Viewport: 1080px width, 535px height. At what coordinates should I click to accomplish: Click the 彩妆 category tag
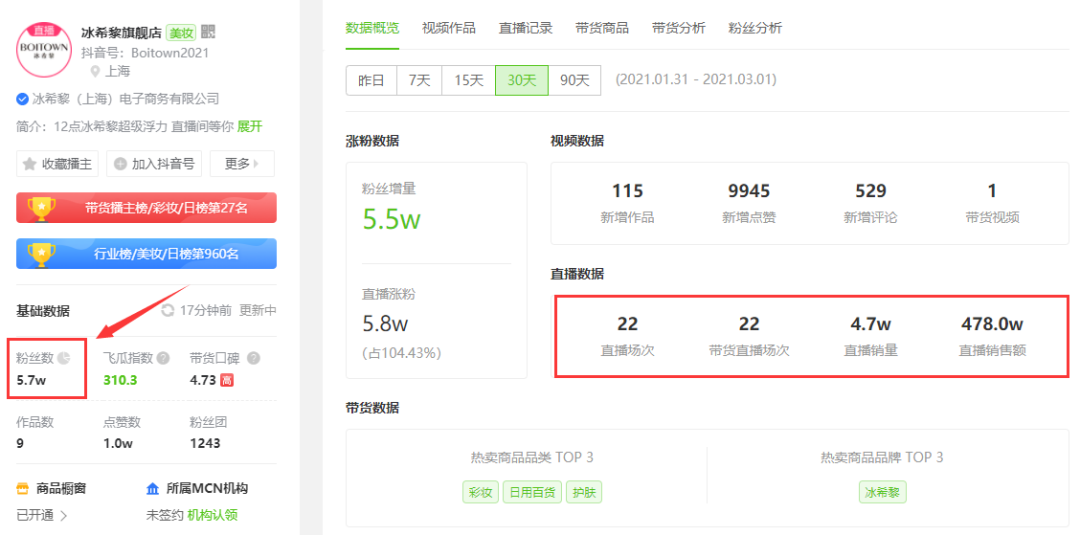coord(480,492)
